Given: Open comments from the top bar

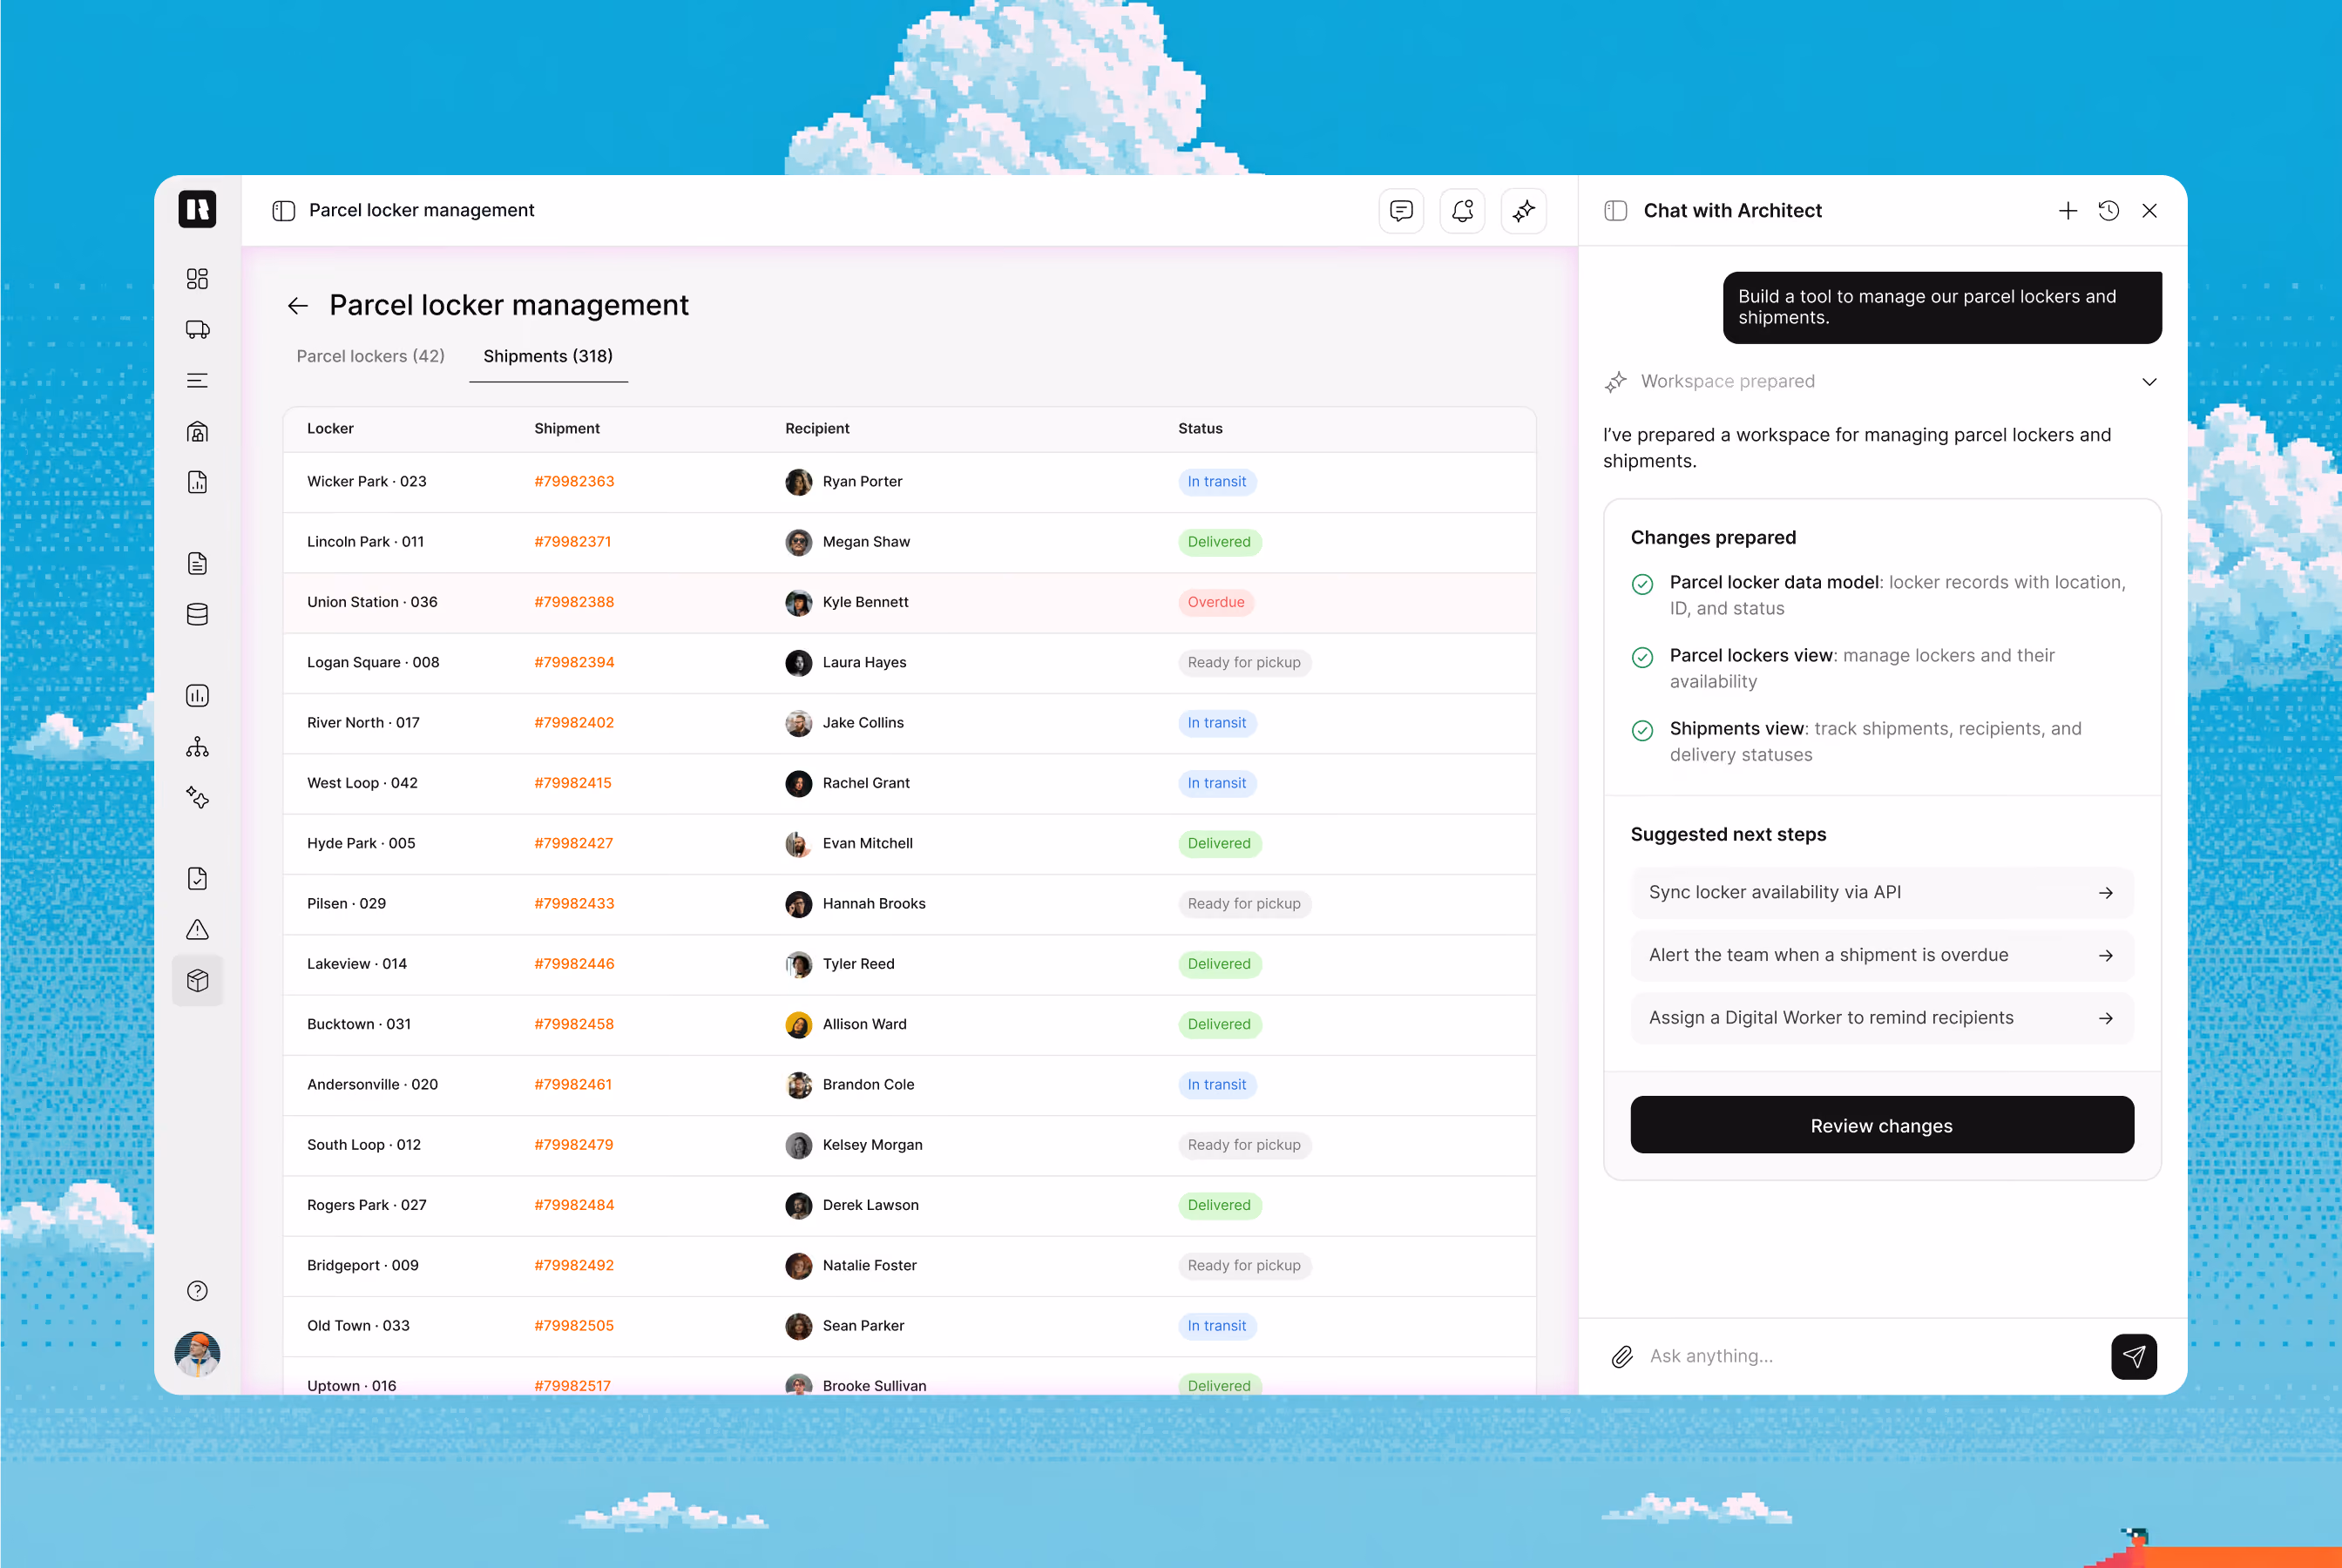Looking at the screenshot, I should [x=1401, y=211].
